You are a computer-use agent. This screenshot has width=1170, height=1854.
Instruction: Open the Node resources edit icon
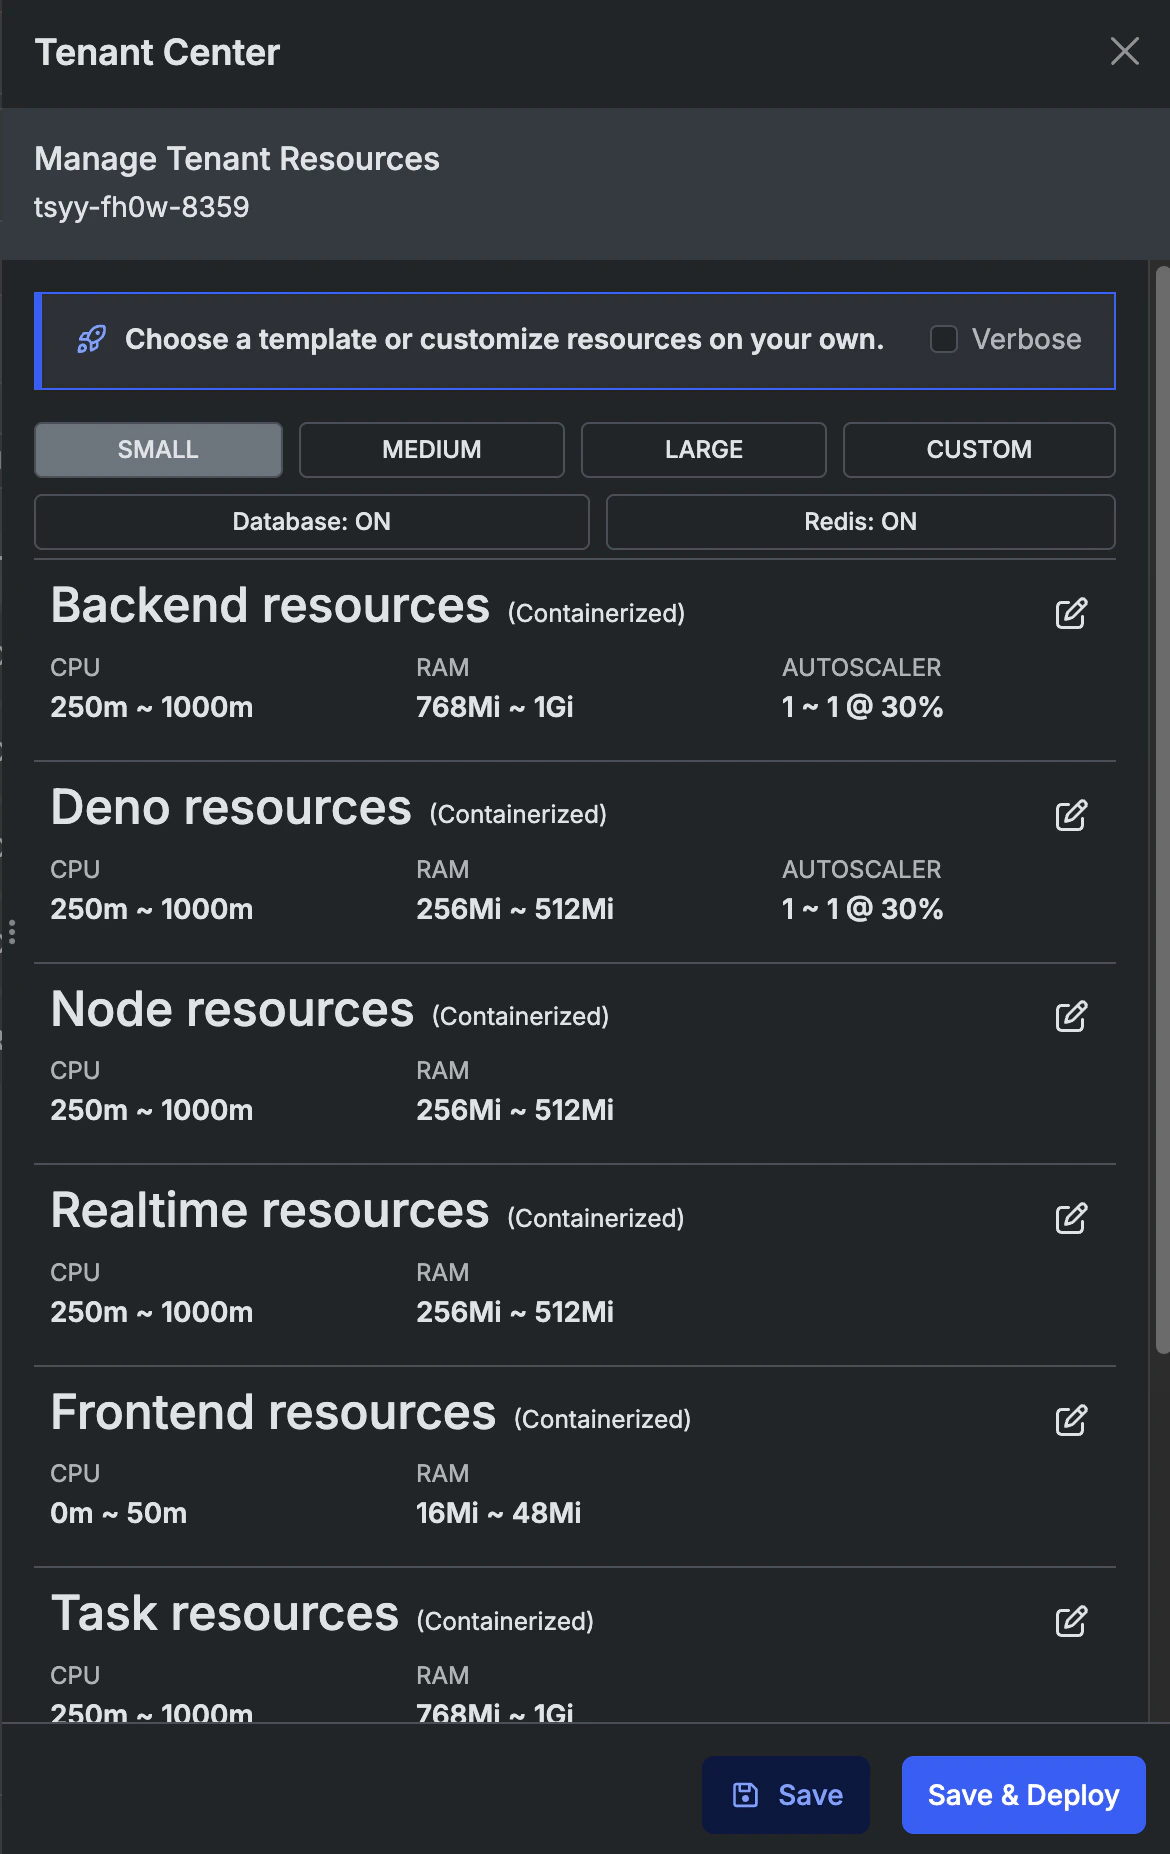coord(1071,1016)
